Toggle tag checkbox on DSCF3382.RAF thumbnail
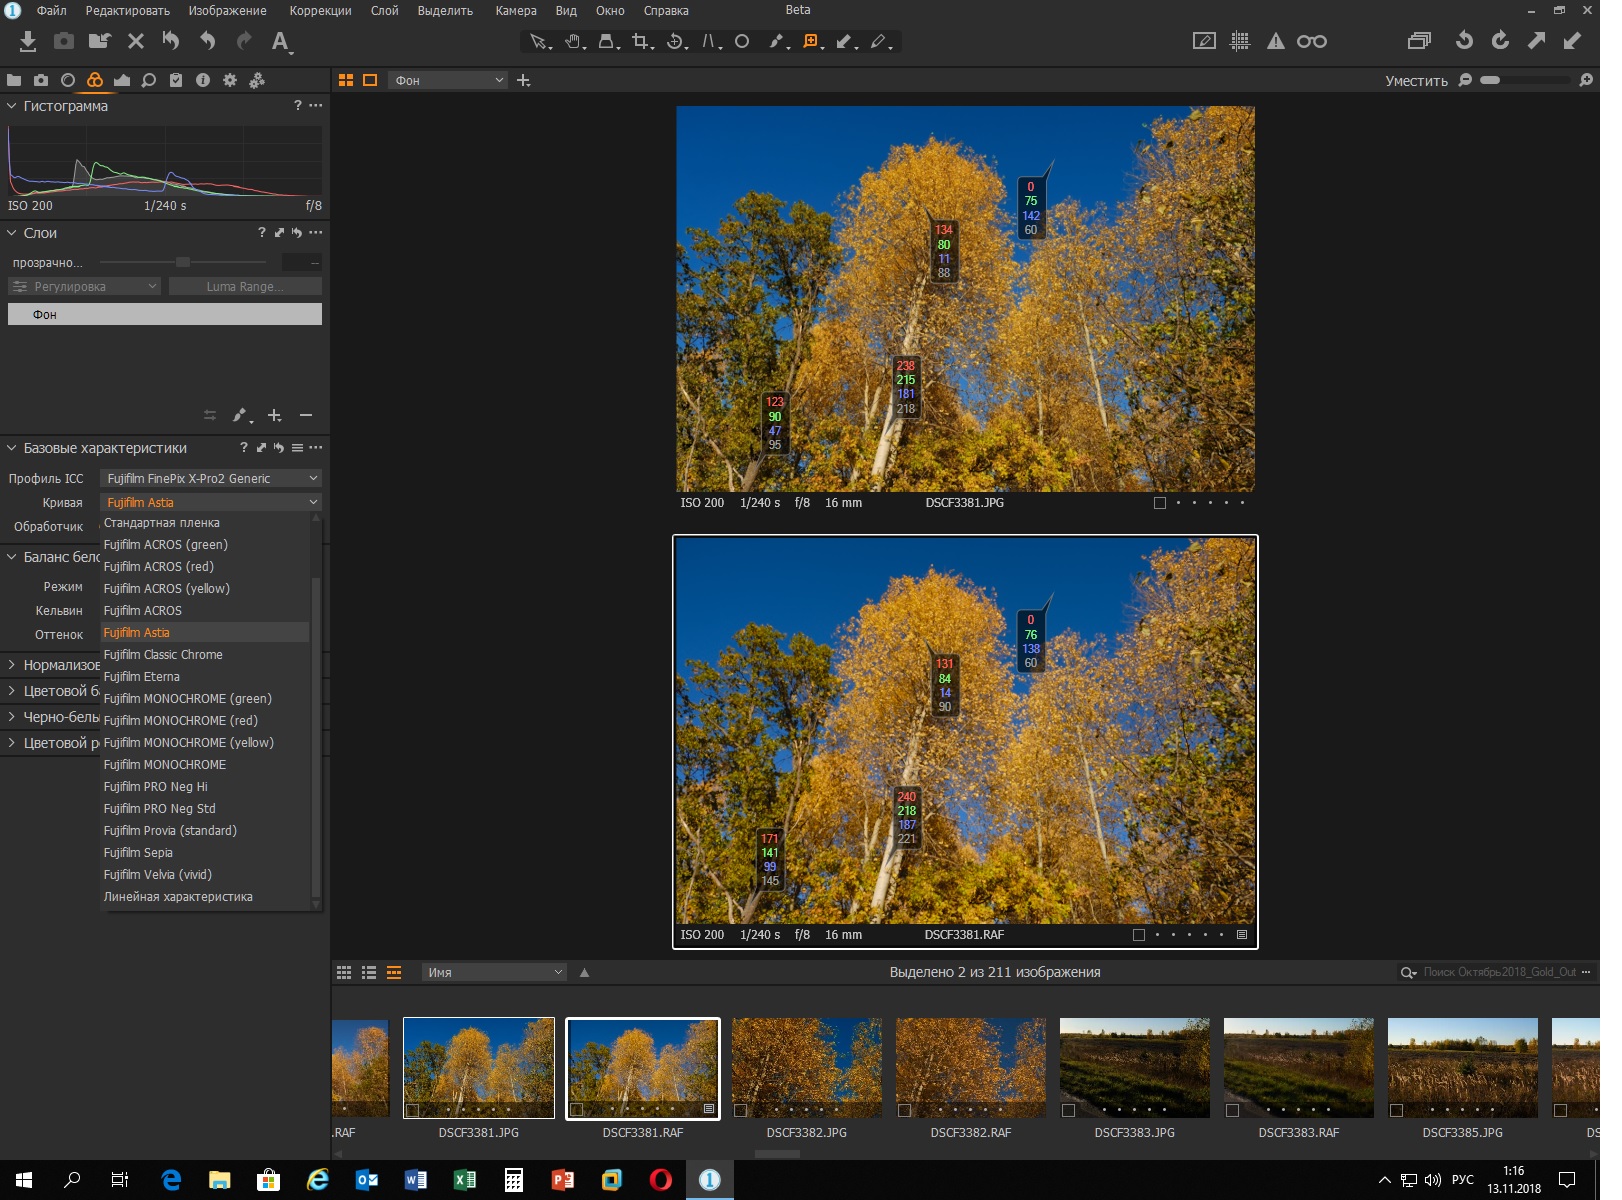 pyautogui.click(x=905, y=1110)
